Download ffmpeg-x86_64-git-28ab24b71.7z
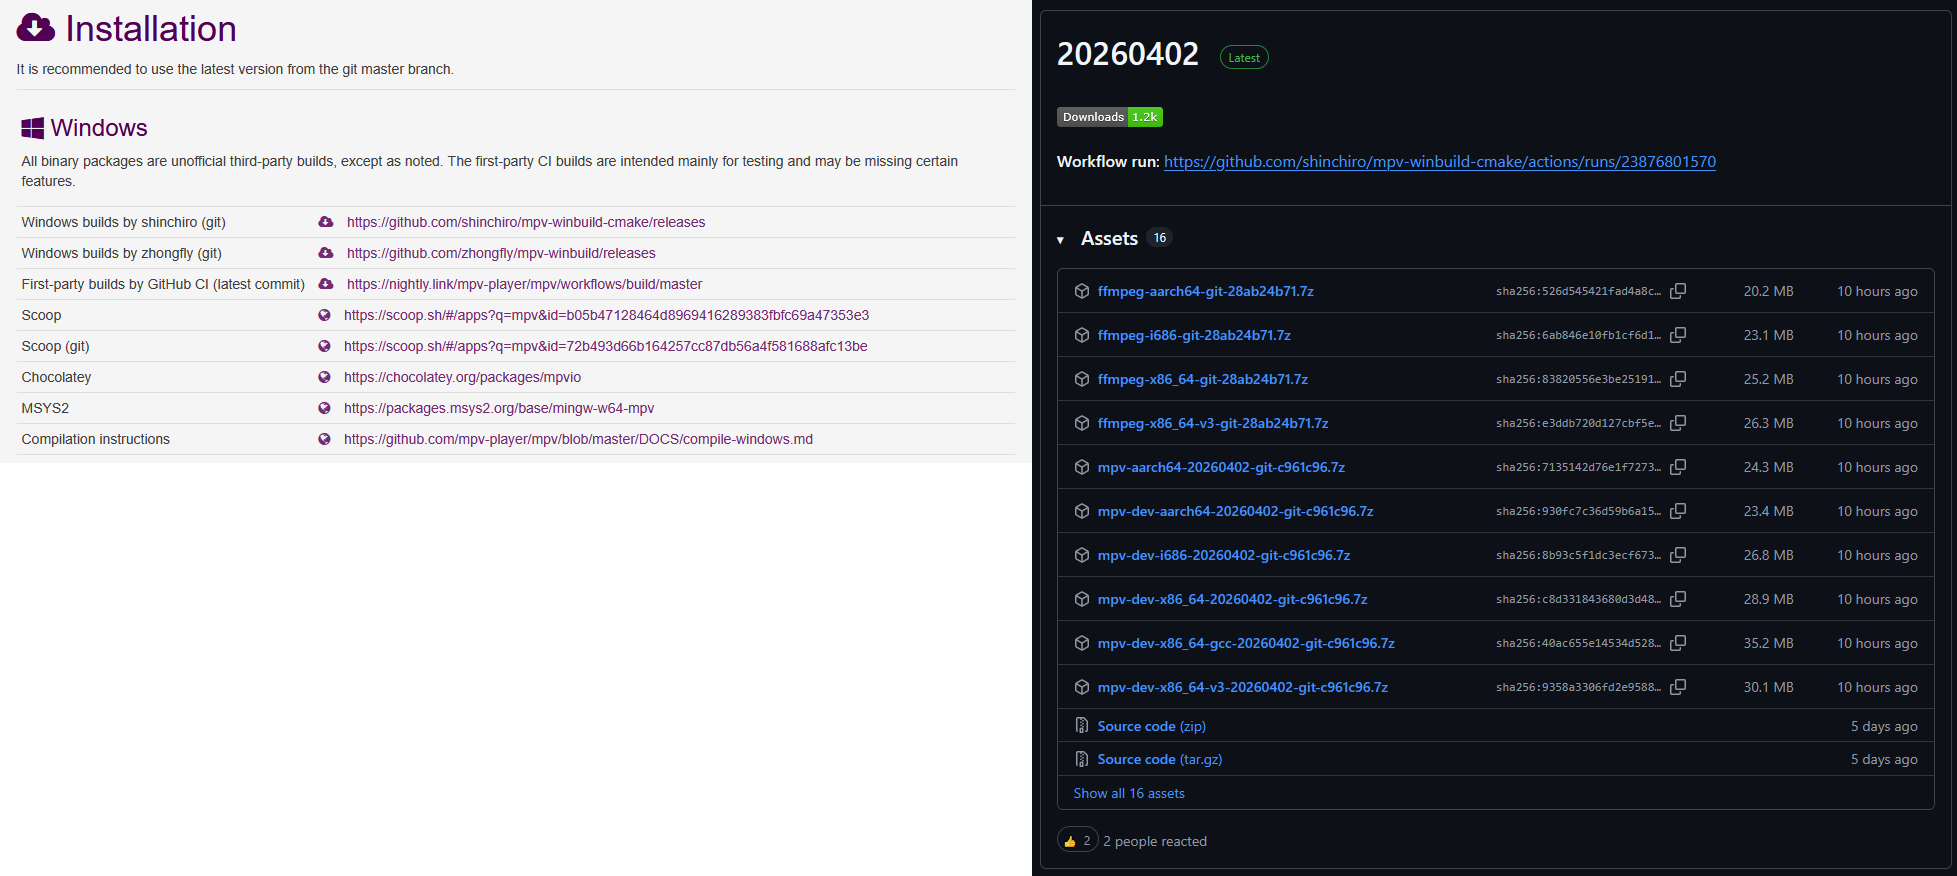 pyautogui.click(x=1202, y=379)
